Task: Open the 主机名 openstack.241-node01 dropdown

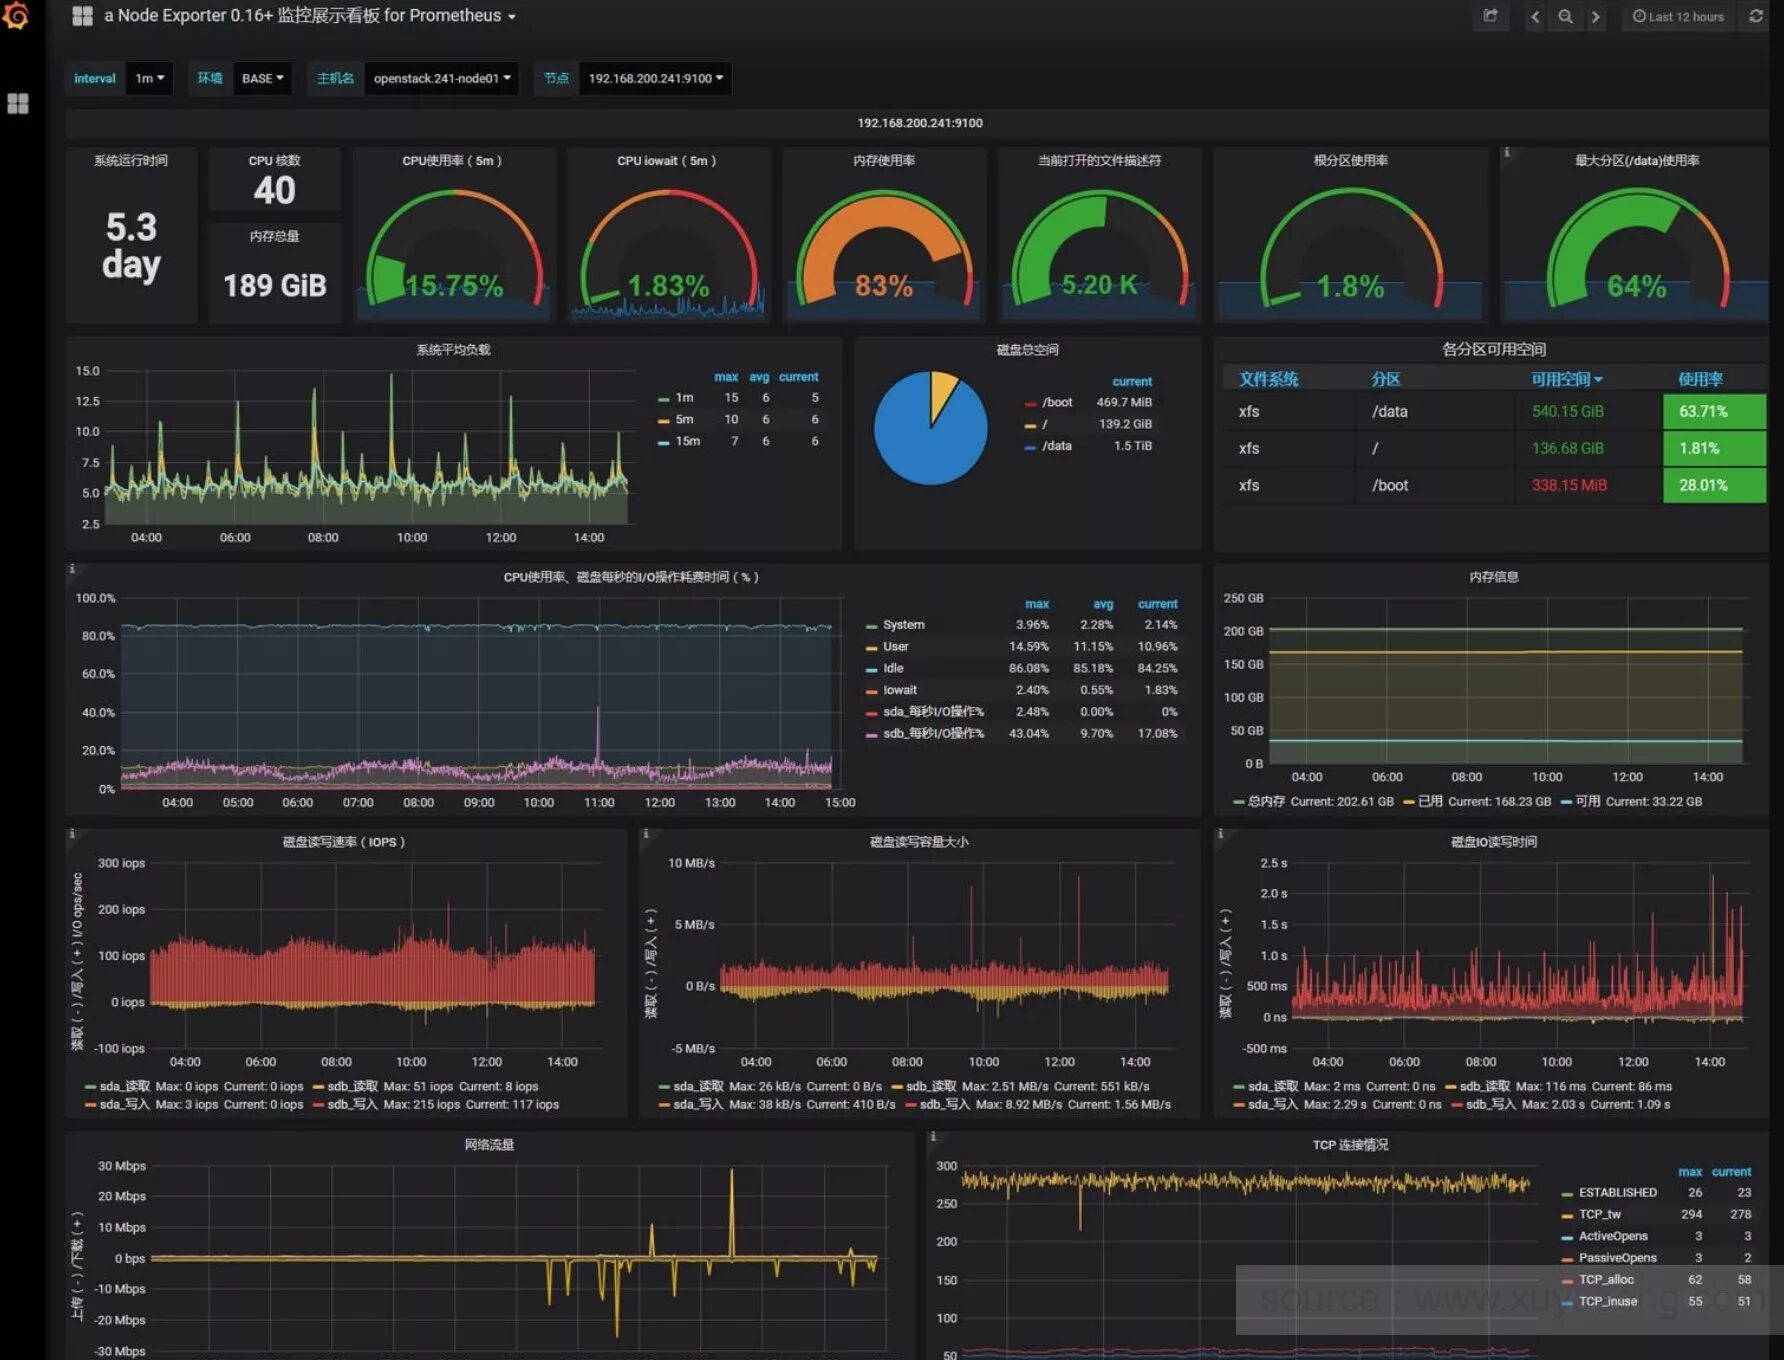Action: coord(441,78)
